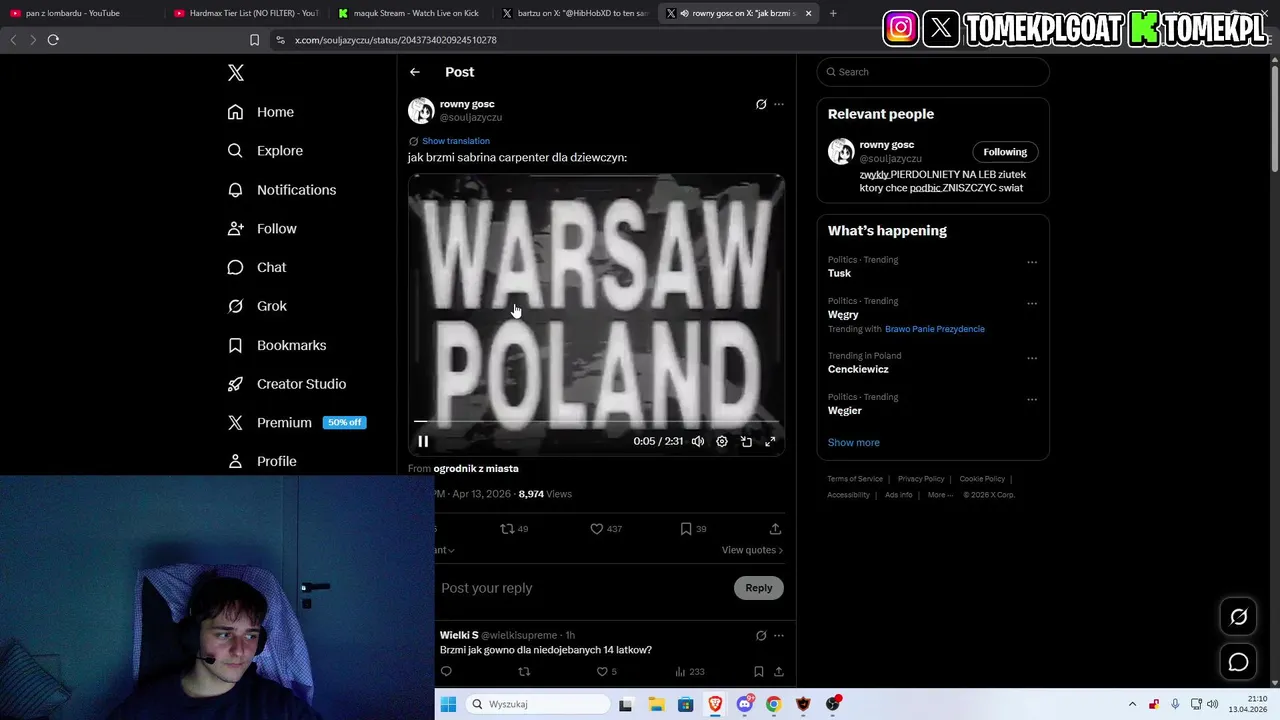This screenshot has width=1280, height=720.
Task: Bookmark the post with 39 bookmarks
Action: [x=693, y=529]
